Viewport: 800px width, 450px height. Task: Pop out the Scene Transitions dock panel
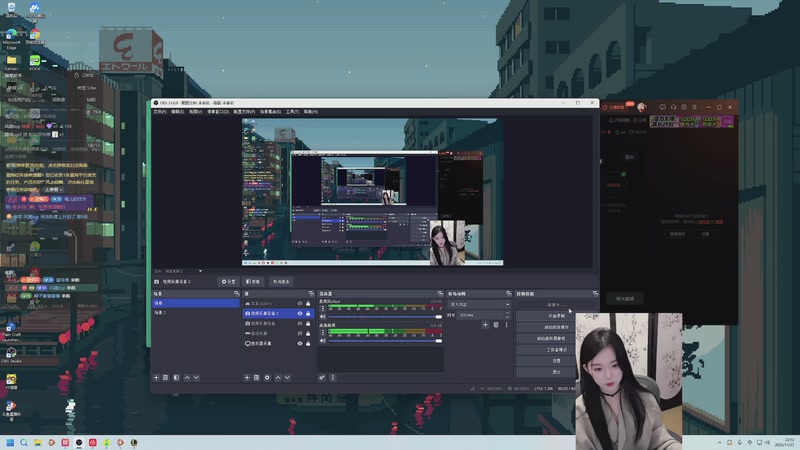509,293
